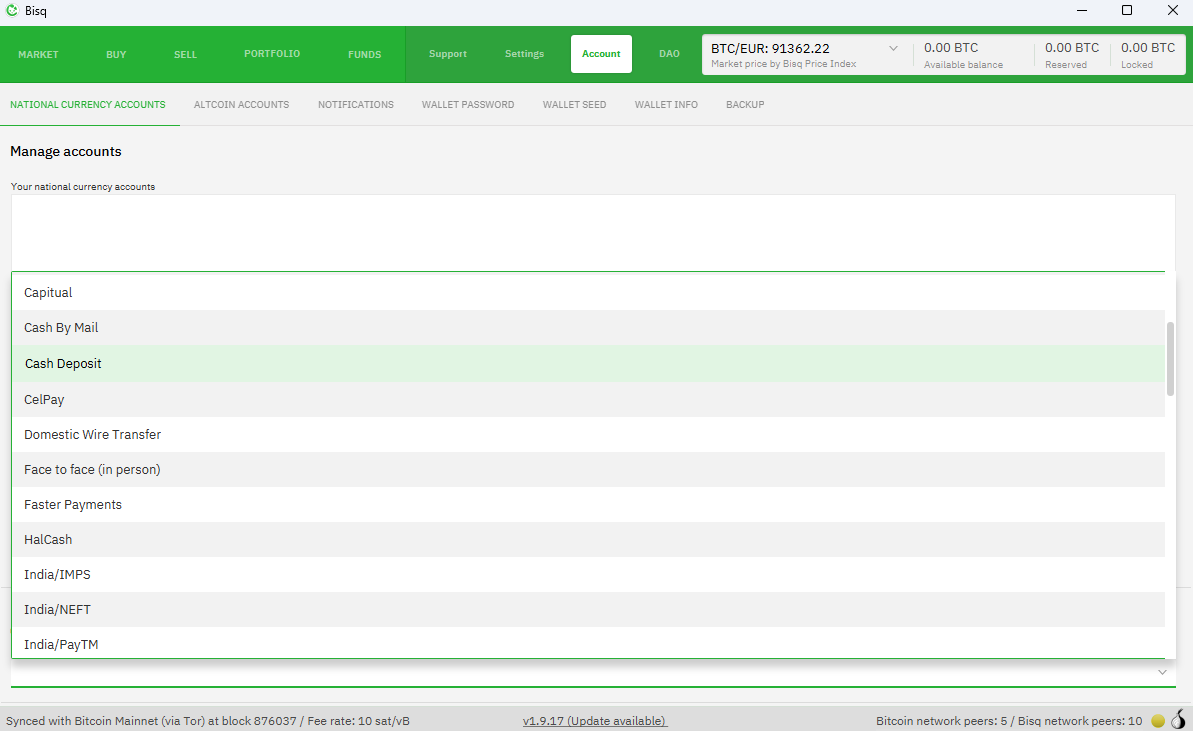Viewport: 1193px width, 731px height.
Task: Select National Currency Accounts tab
Action: pyautogui.click(x=87, y=105)
